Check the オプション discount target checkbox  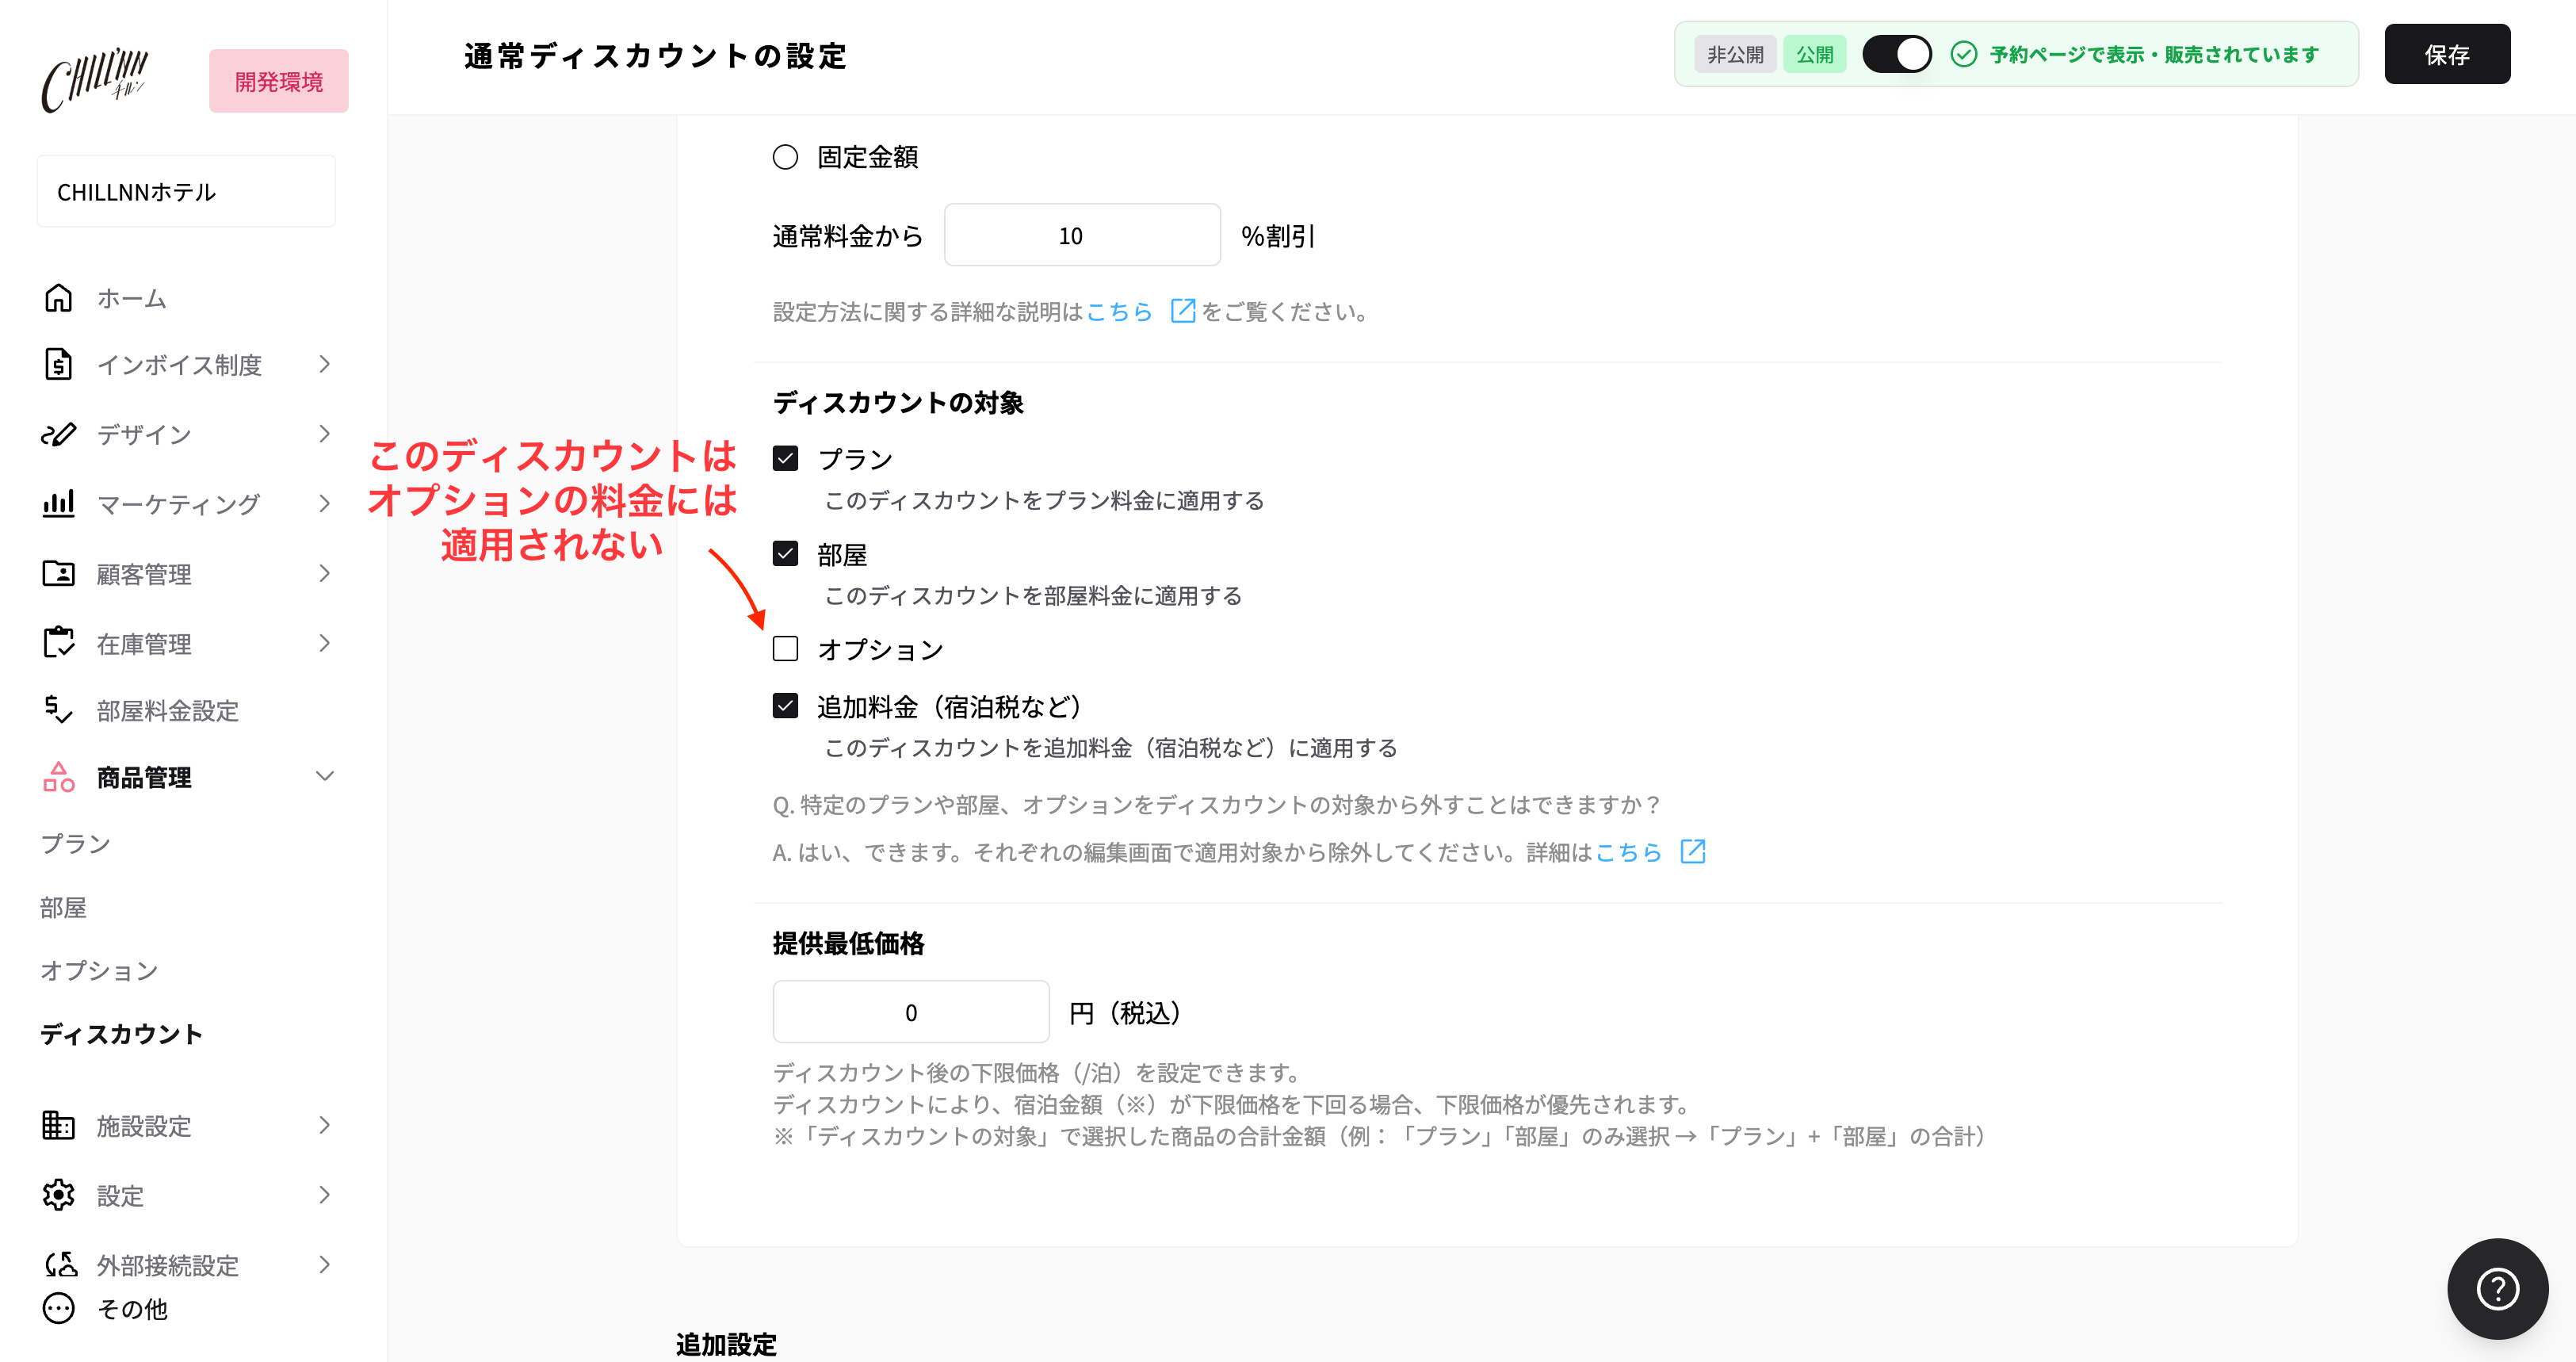785,649
